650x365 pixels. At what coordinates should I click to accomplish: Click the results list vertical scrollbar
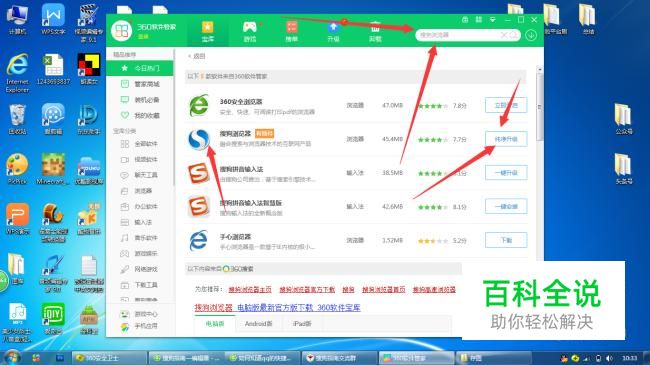coord(539,108)
